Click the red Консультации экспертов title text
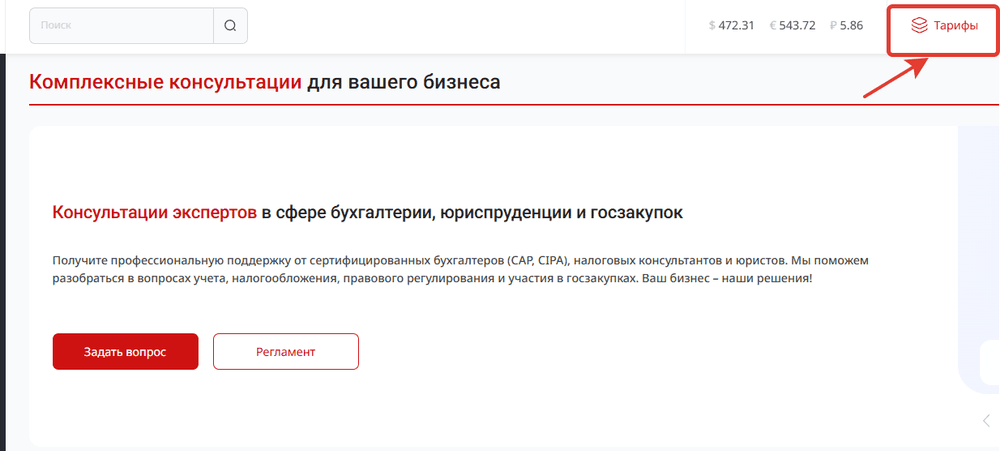The image size is (1000, 451). pyautogui.click(x=154, y=213)
